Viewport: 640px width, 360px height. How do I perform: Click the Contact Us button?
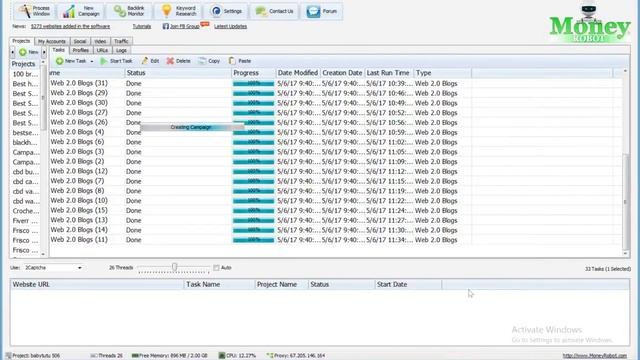[x=274, y=11]
